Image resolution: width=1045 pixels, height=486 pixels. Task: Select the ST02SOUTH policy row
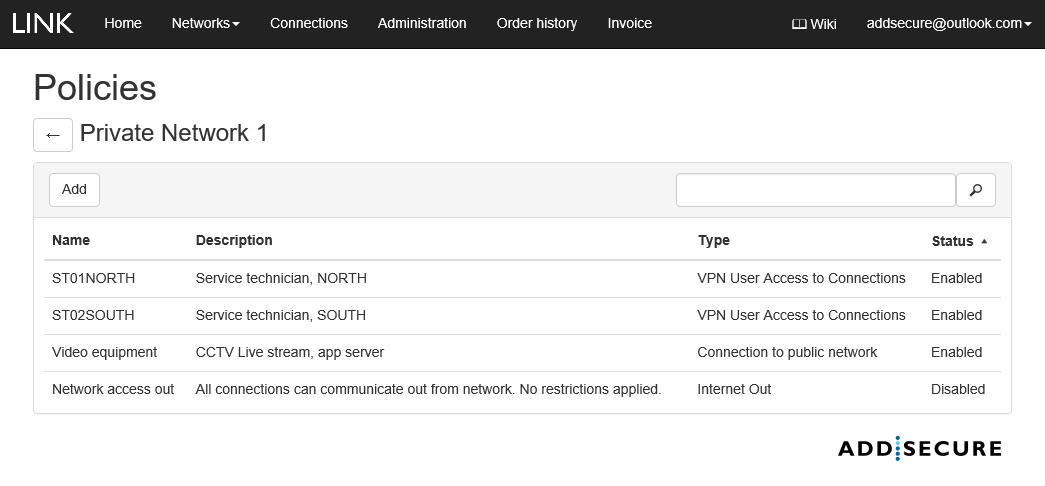93,316
